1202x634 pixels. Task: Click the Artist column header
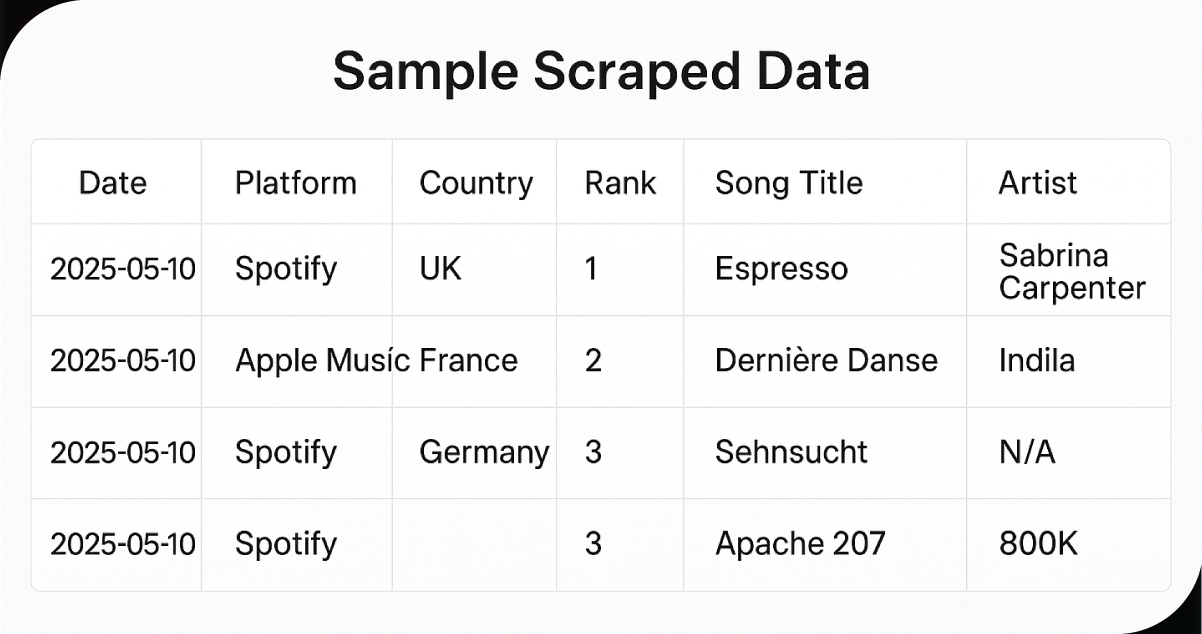tap(1038, 183)
